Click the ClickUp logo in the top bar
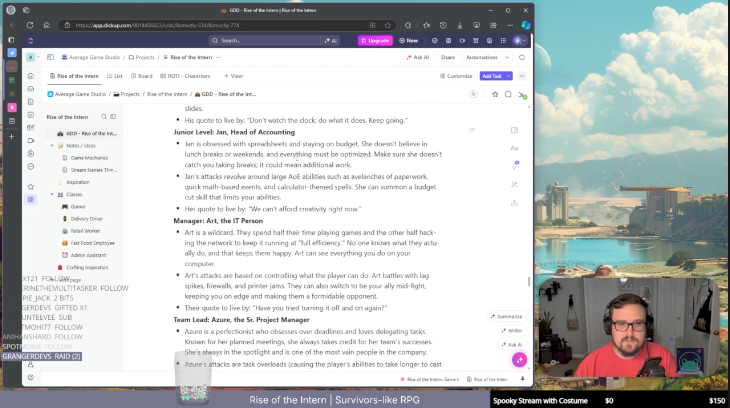730x408 pixels. [x=31, y=41]
